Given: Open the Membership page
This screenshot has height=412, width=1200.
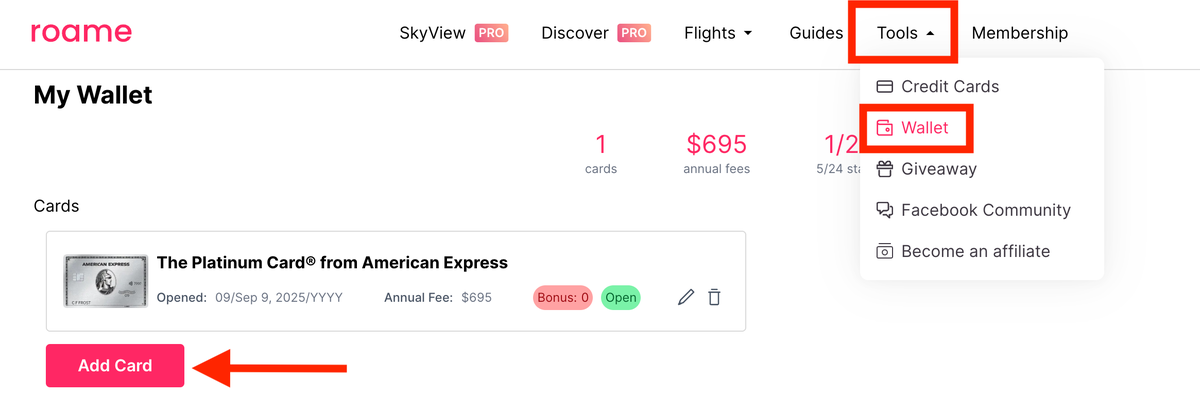Looking at the screenshot, I should [x=1019, y=33].
